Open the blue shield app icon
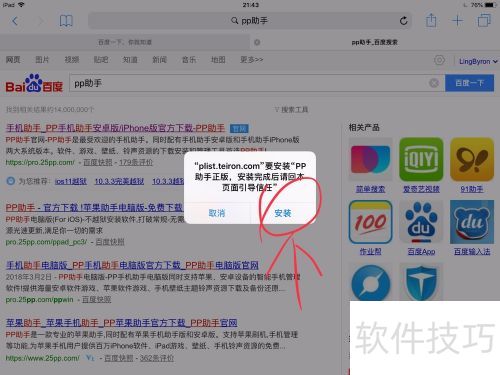 pos(421,282)
